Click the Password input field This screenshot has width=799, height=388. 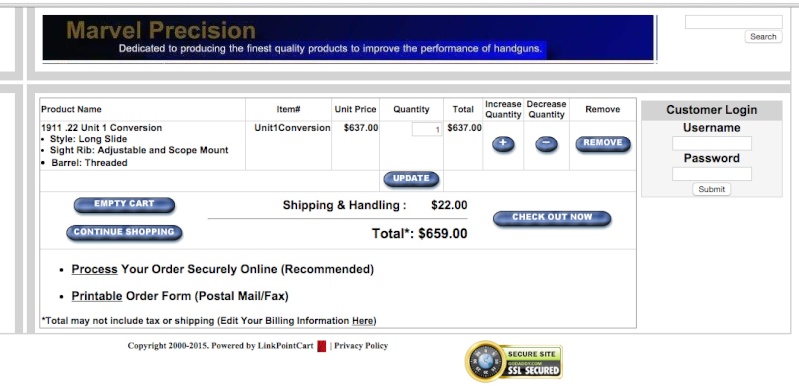pos(711,174)
